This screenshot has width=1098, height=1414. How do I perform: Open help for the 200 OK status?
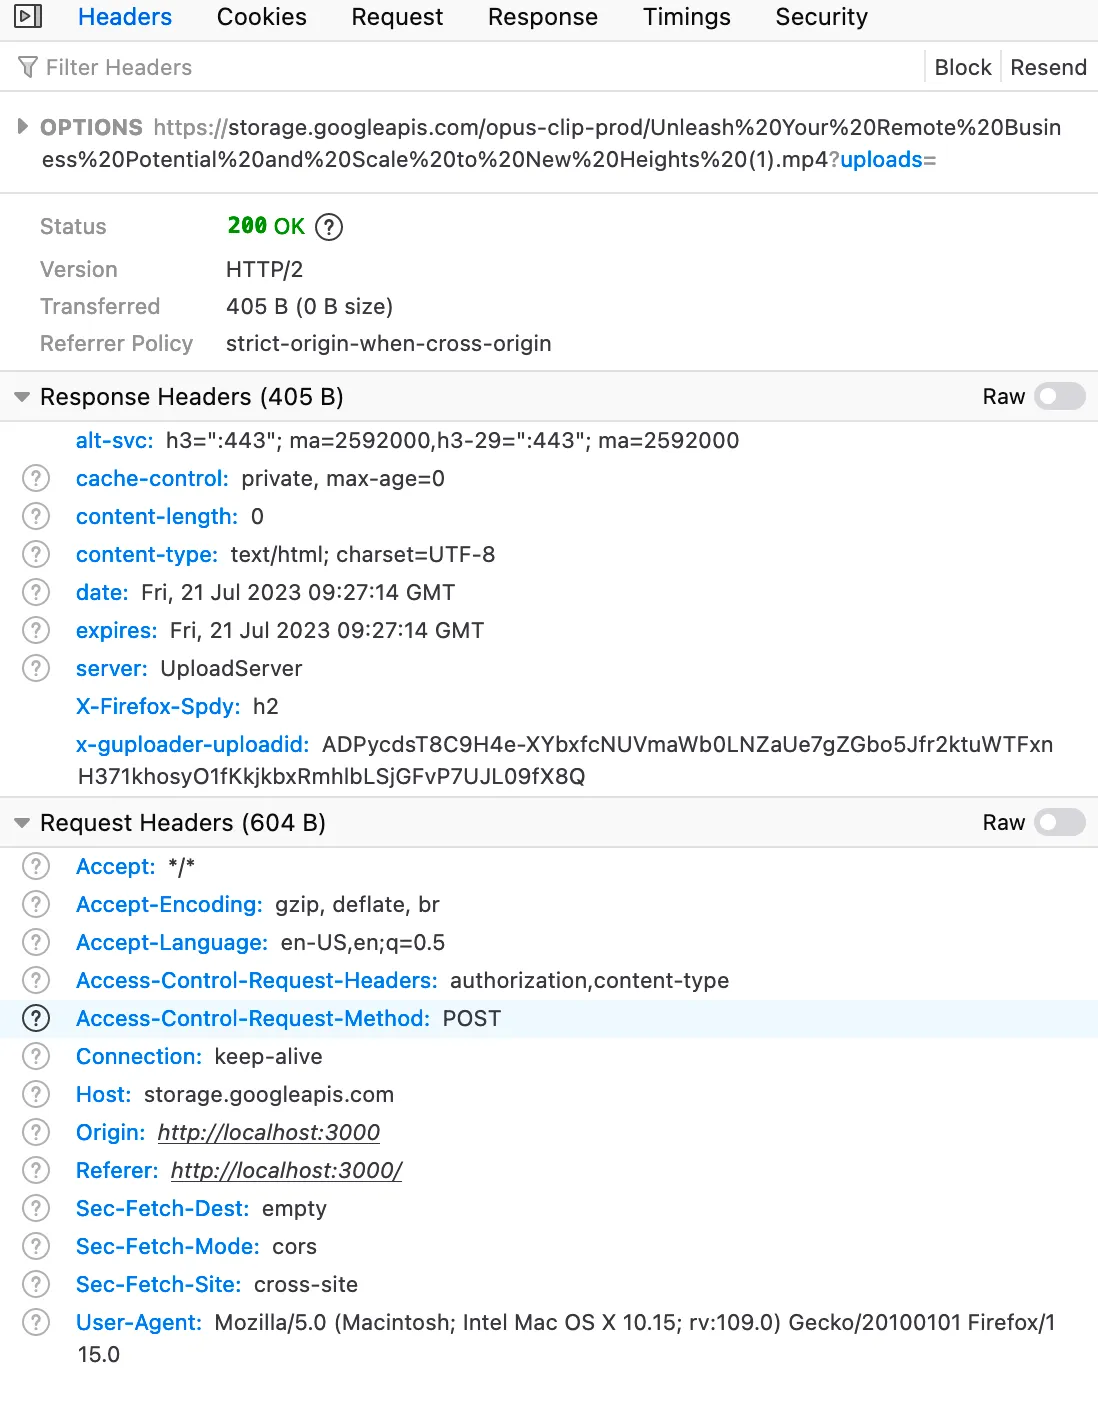click(x=329, y=227)
